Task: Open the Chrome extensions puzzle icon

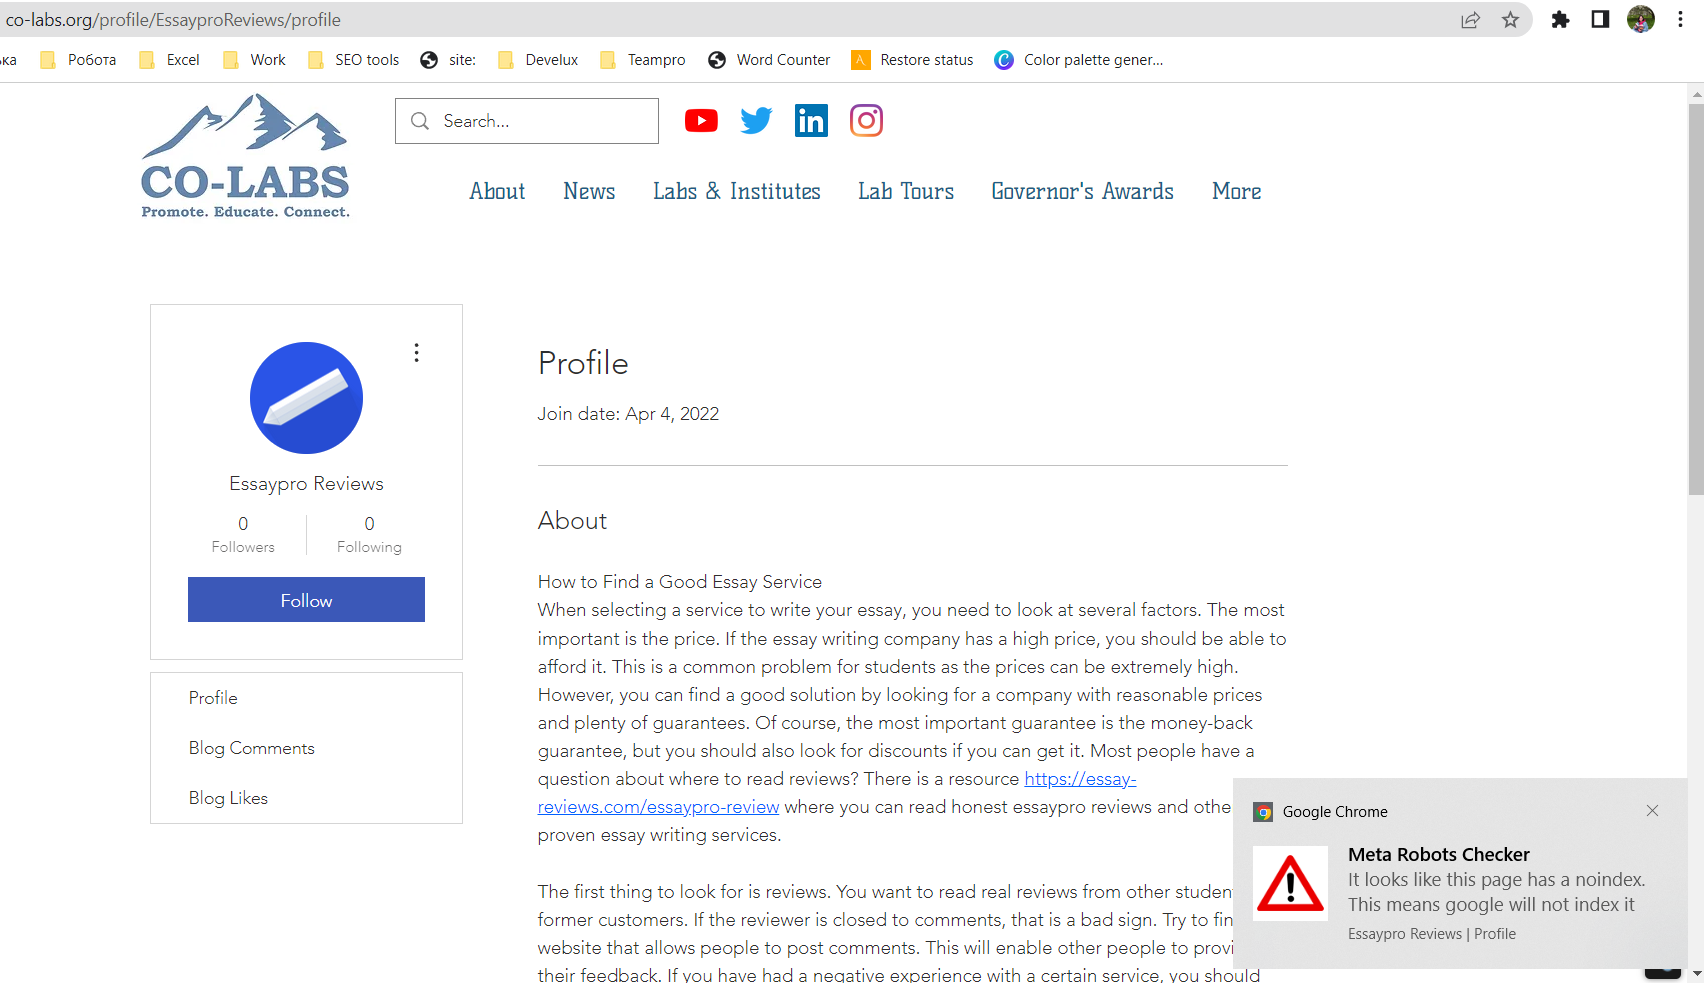Action: pyautogui.click(x=1560, y=20)
